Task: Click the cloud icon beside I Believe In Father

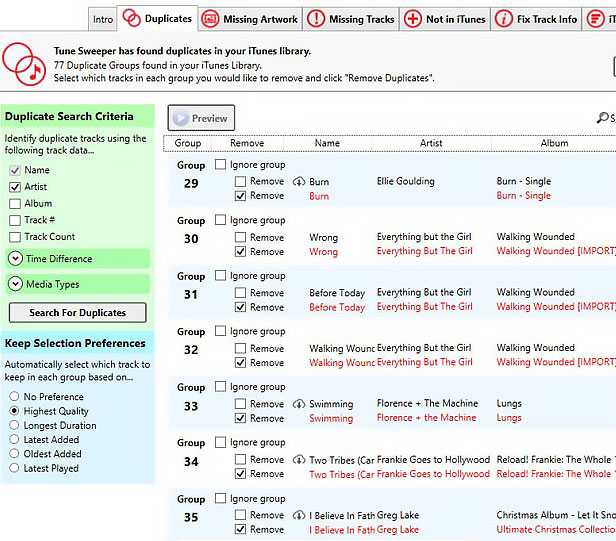Action: 299,515
